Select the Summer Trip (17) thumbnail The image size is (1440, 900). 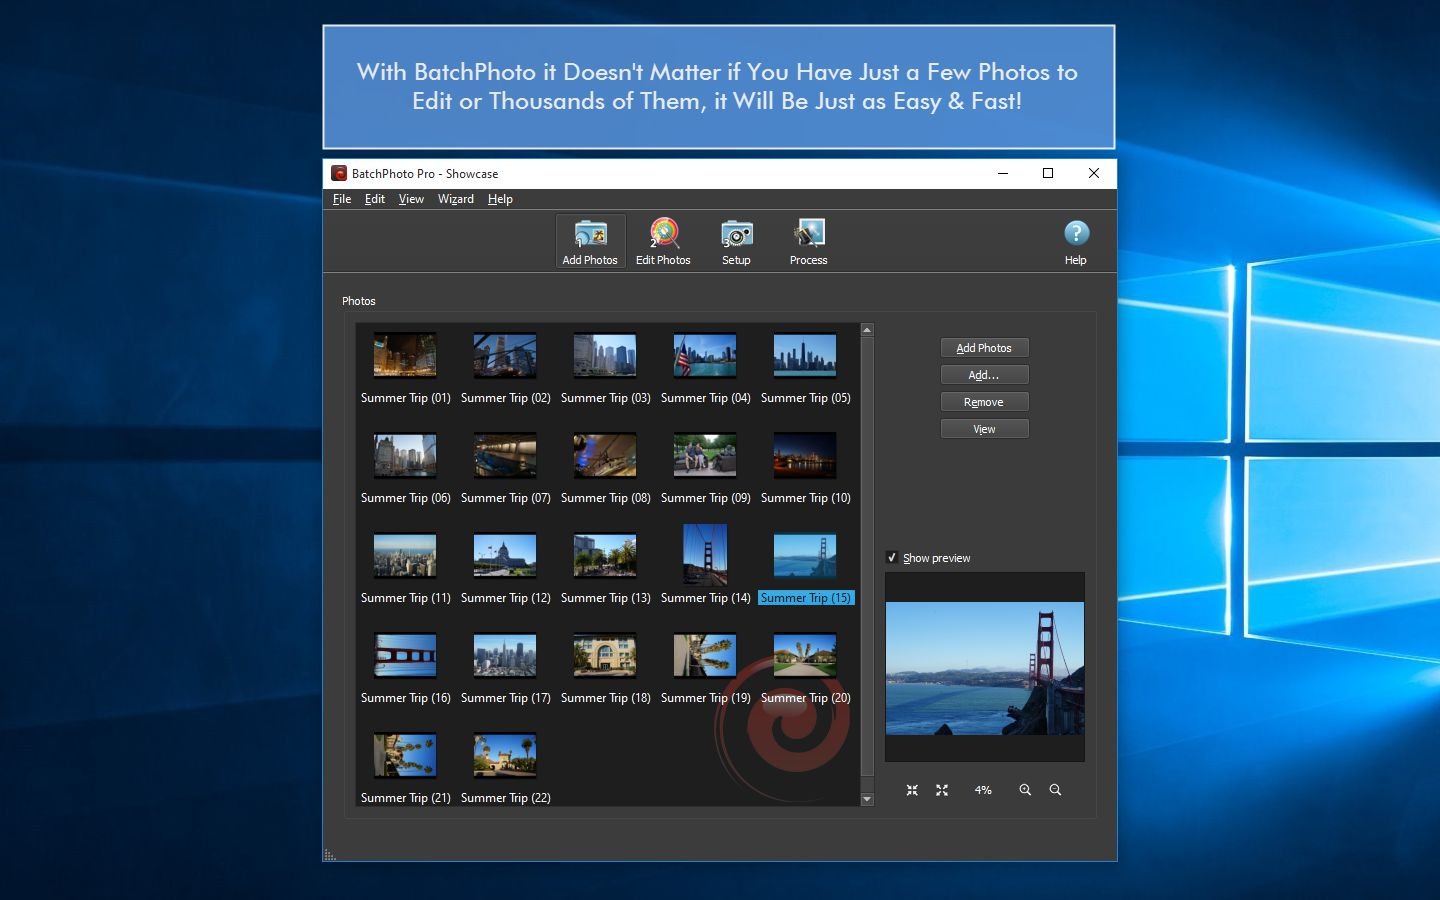[505, 655]
